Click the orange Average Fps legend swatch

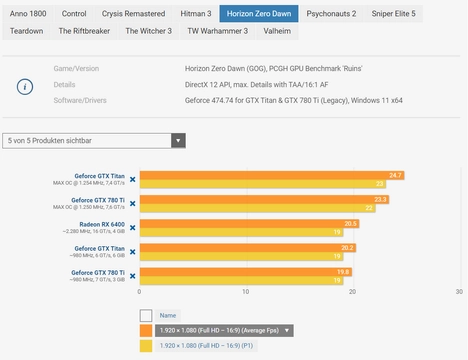(x=146, y=331)
